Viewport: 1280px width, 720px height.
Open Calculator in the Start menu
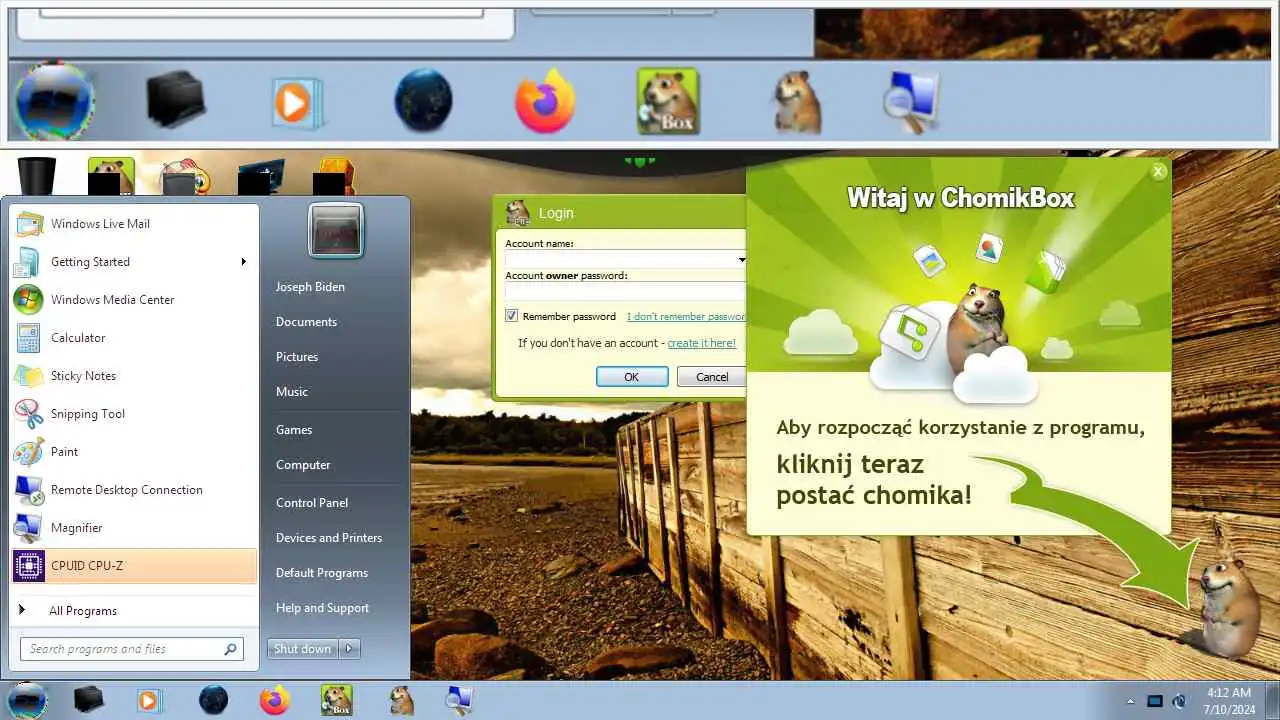tap(134, 338)
